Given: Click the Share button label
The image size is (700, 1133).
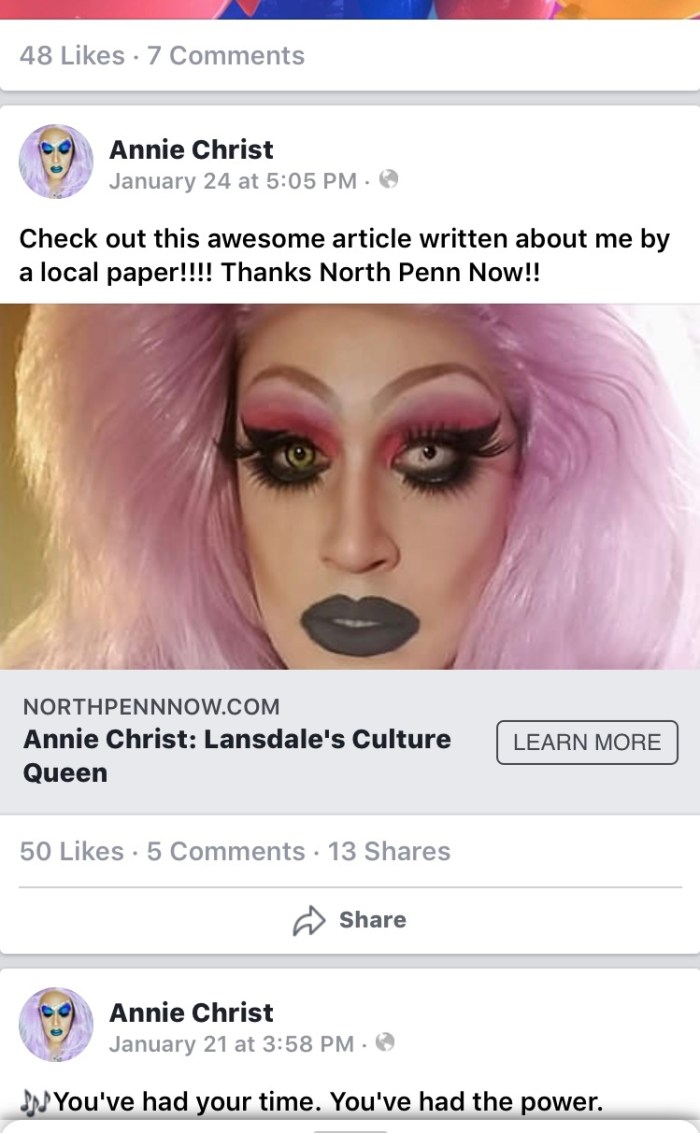Looking at the screenshot, I should pyautogui.click(x=373, y=920).
